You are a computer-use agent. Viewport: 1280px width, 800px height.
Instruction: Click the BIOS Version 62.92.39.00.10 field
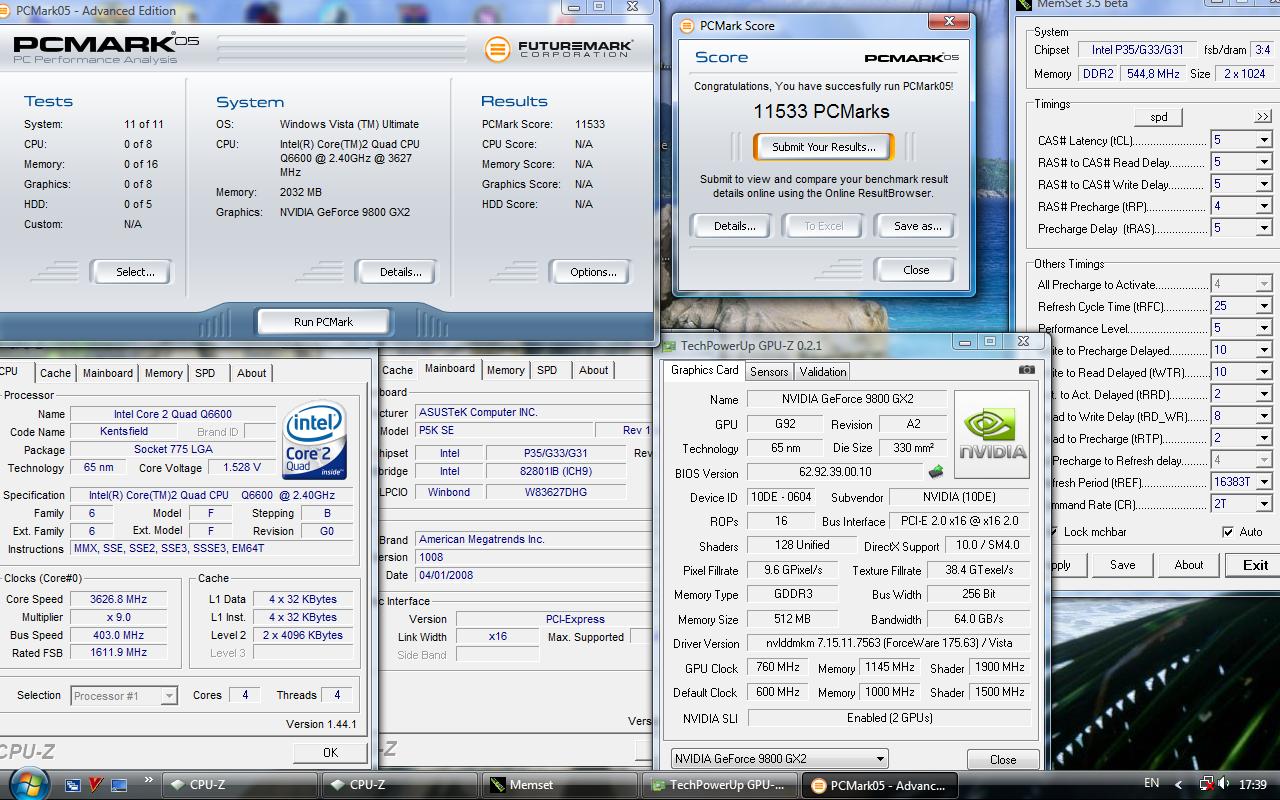tap(834, 472)
